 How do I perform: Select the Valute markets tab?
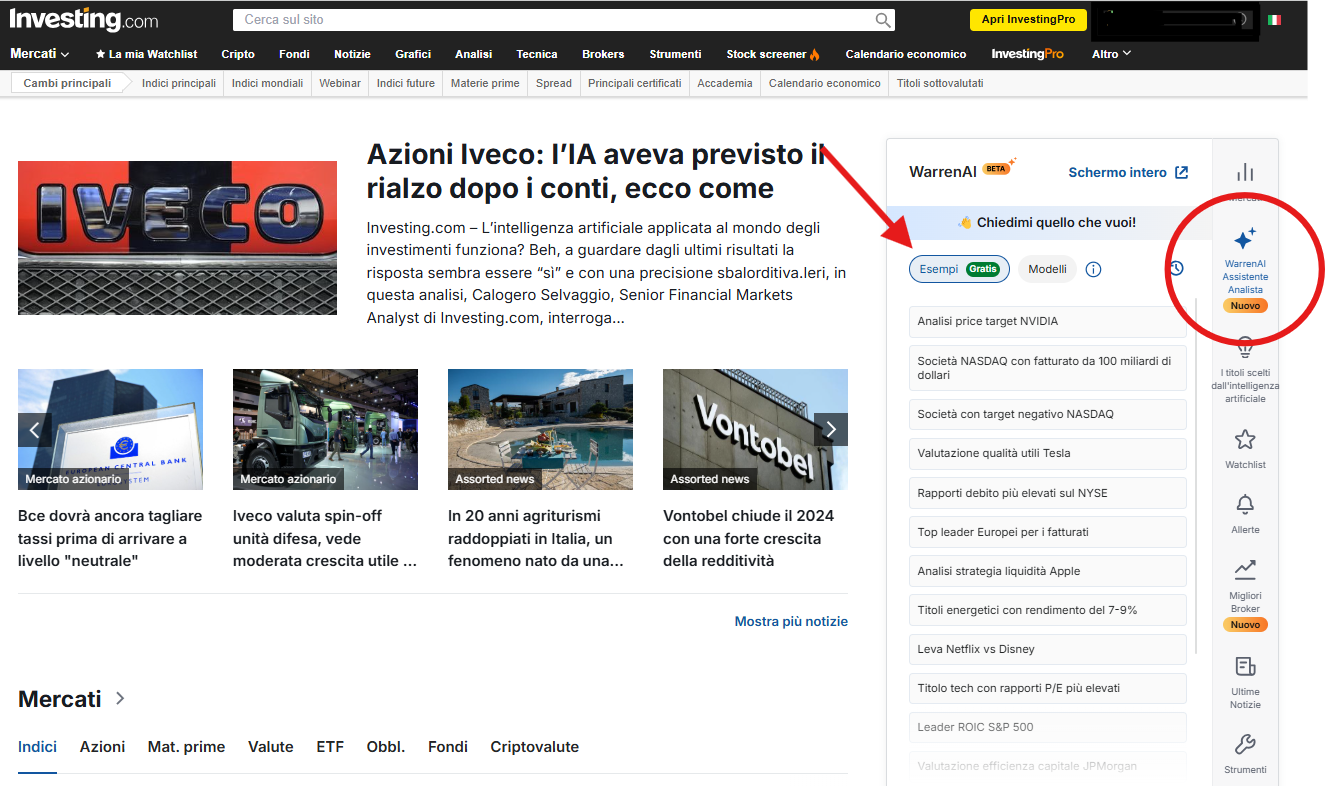pyautogui.click(x=270, y=747)
